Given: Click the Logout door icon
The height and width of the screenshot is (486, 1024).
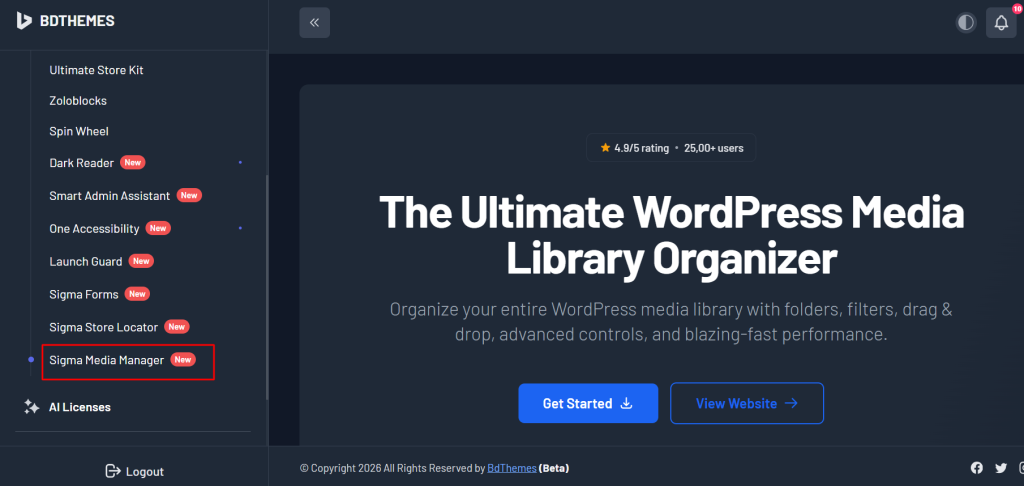Looking at the screenshot, I should pos(113,471).
